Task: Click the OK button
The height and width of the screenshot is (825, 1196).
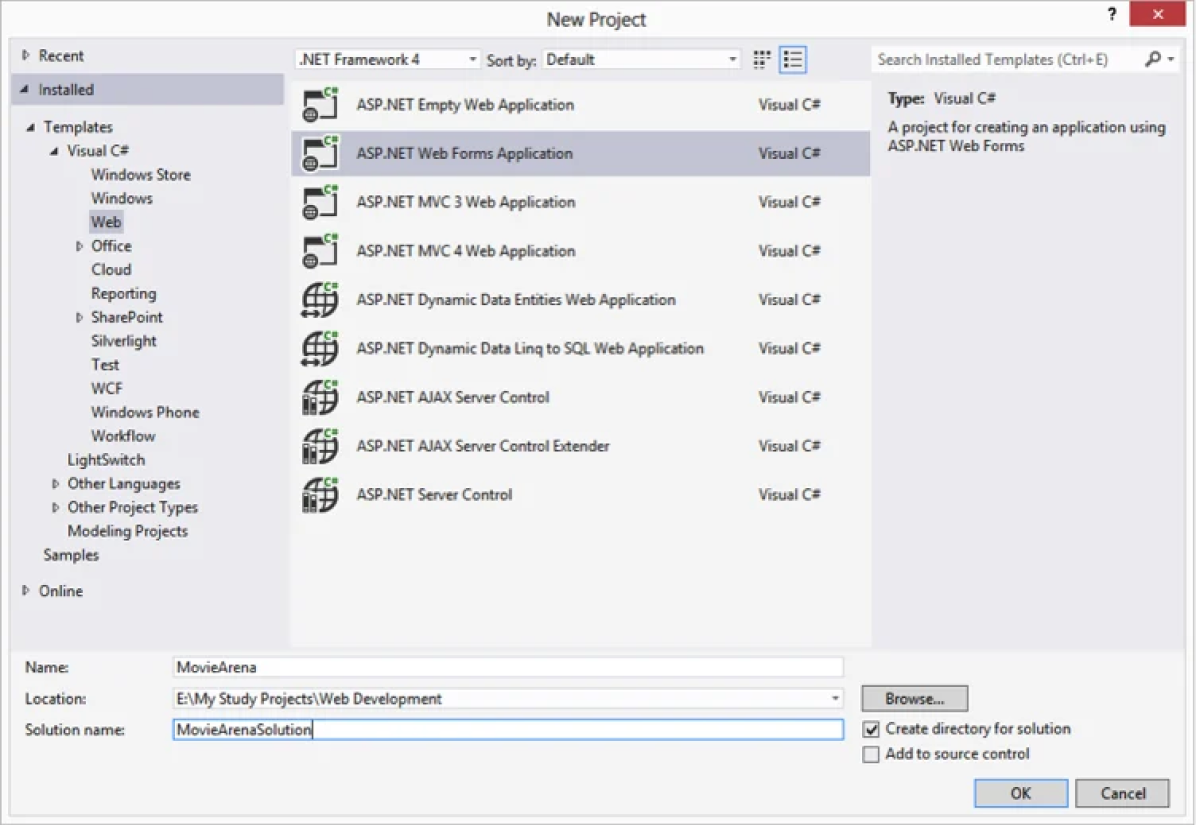Action: click(1021, 793)
